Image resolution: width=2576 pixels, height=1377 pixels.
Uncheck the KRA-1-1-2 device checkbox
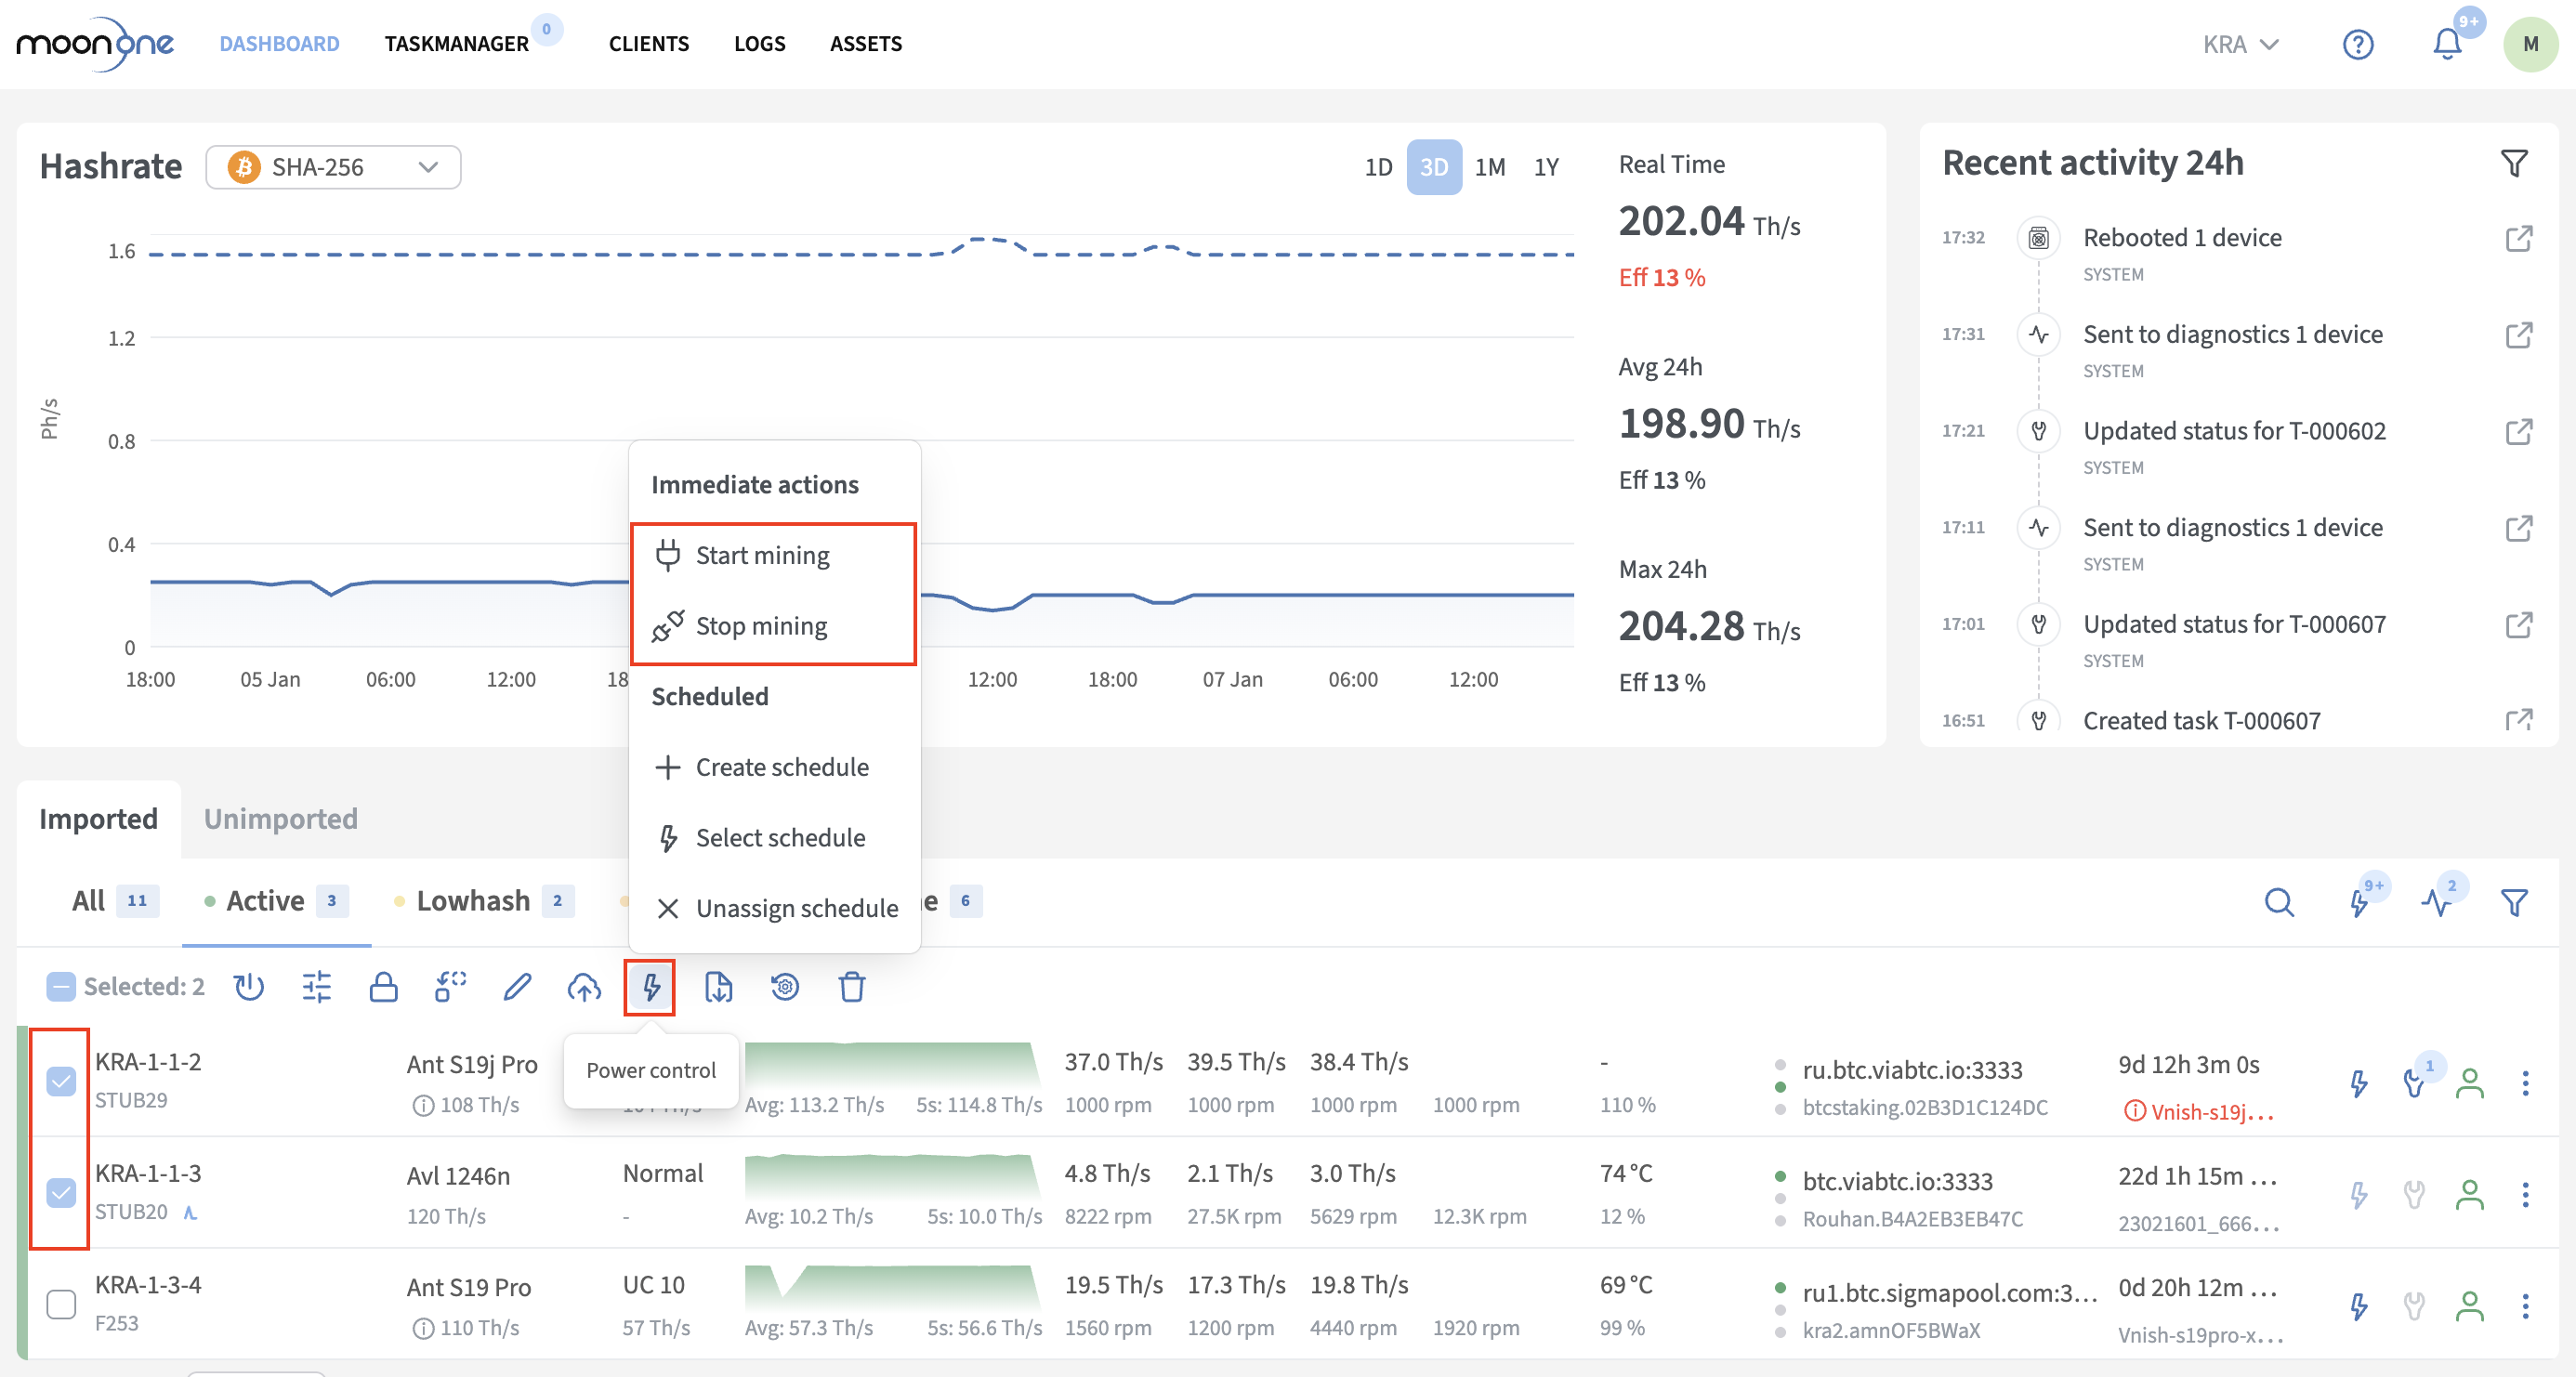click(61, 1081)
